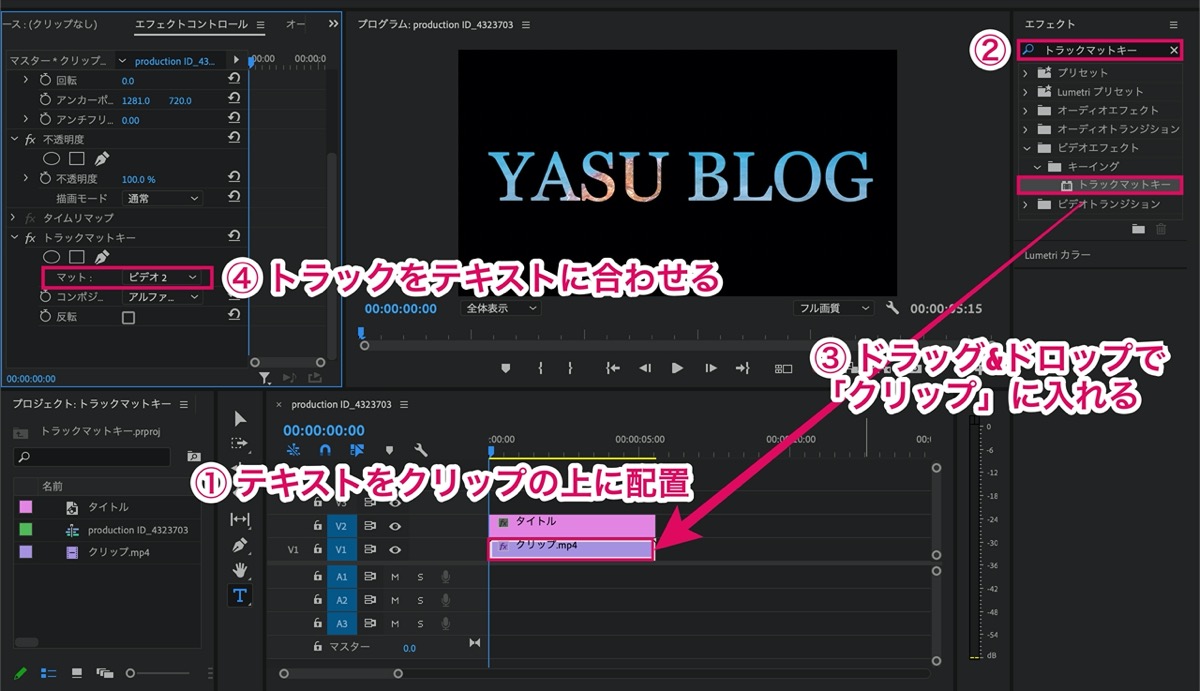Viewport: 1200px width, 691px height.
Task: Open コンポジット dropdown showing アルファ
Action: (x=162, y=297)
